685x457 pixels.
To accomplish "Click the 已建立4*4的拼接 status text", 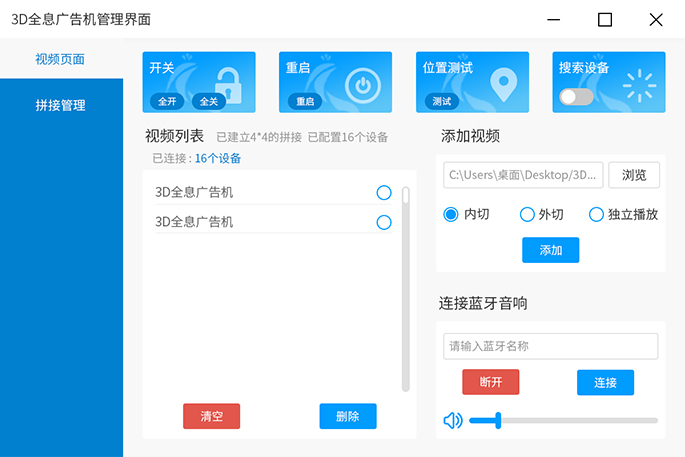I will click(259, 137).
